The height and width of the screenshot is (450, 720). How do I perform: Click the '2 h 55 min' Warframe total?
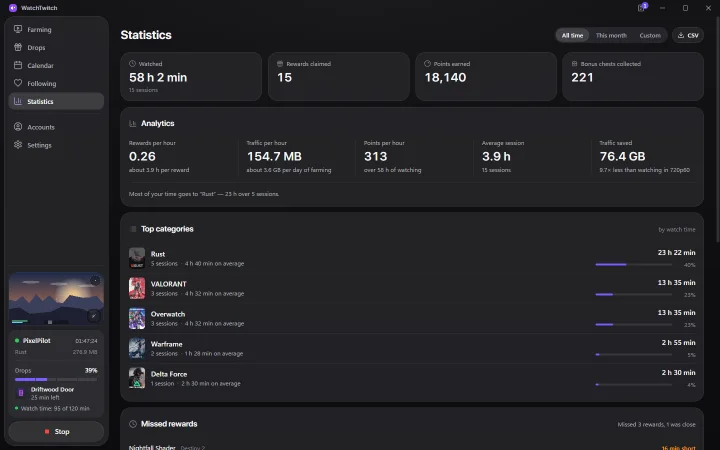[x=678, y=343]
